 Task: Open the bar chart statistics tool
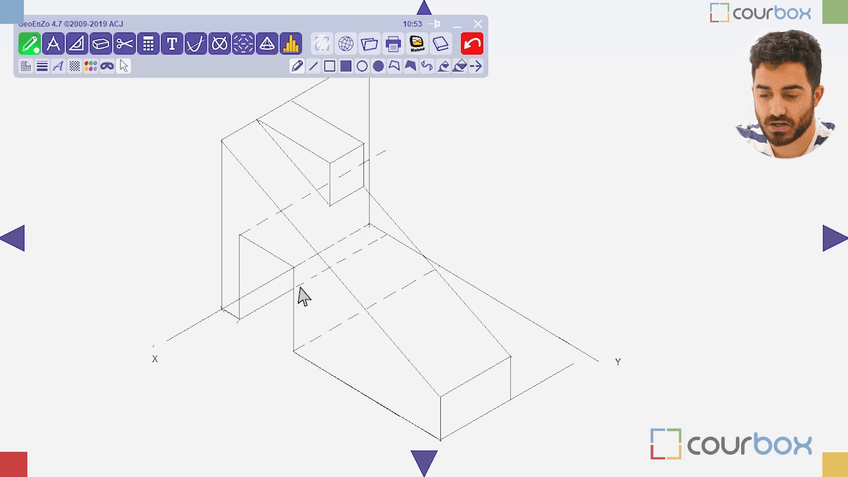click(x=291, y=43)
